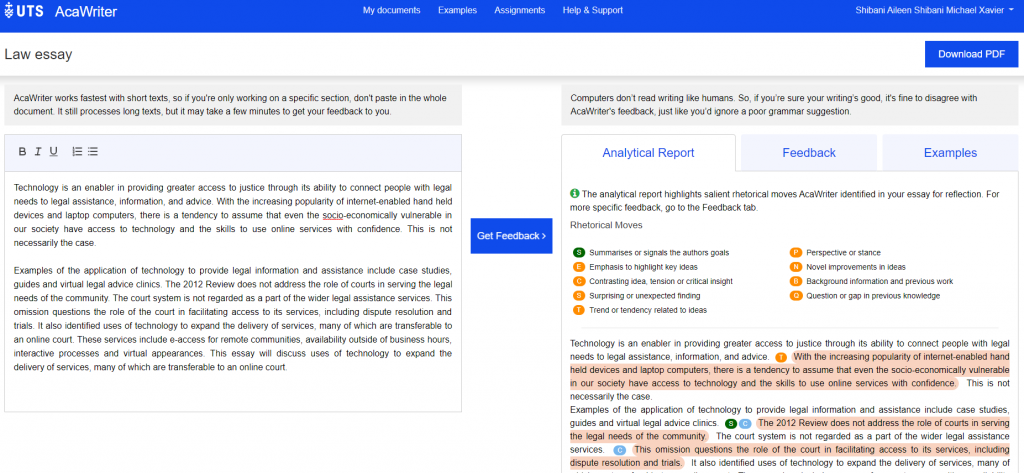1024x473 pixels.
Task: Click the label 'Summarises or signals the authors goals'
Action: coord(659,252)
